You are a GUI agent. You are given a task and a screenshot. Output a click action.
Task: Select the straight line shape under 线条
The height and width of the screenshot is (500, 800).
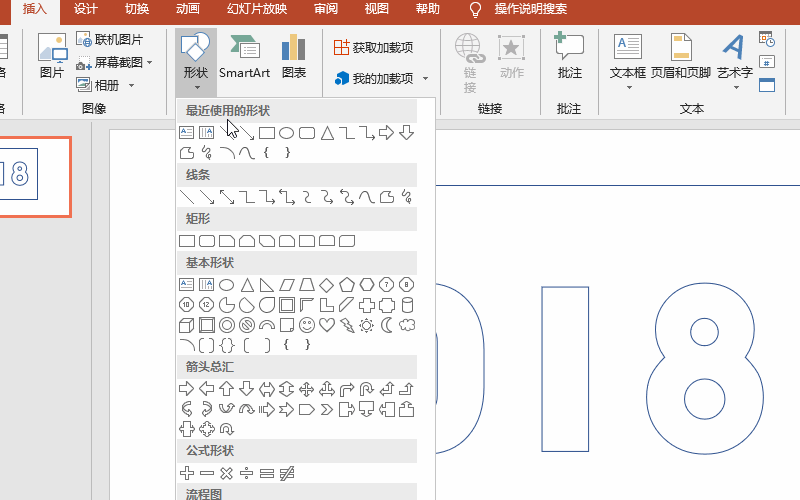point(187,197)
